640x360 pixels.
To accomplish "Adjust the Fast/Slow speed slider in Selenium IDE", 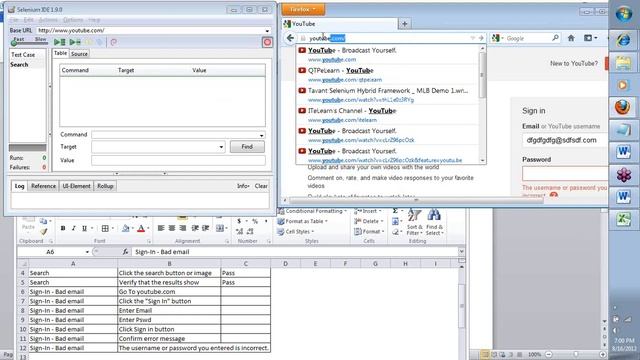I will tap(29, 41).
